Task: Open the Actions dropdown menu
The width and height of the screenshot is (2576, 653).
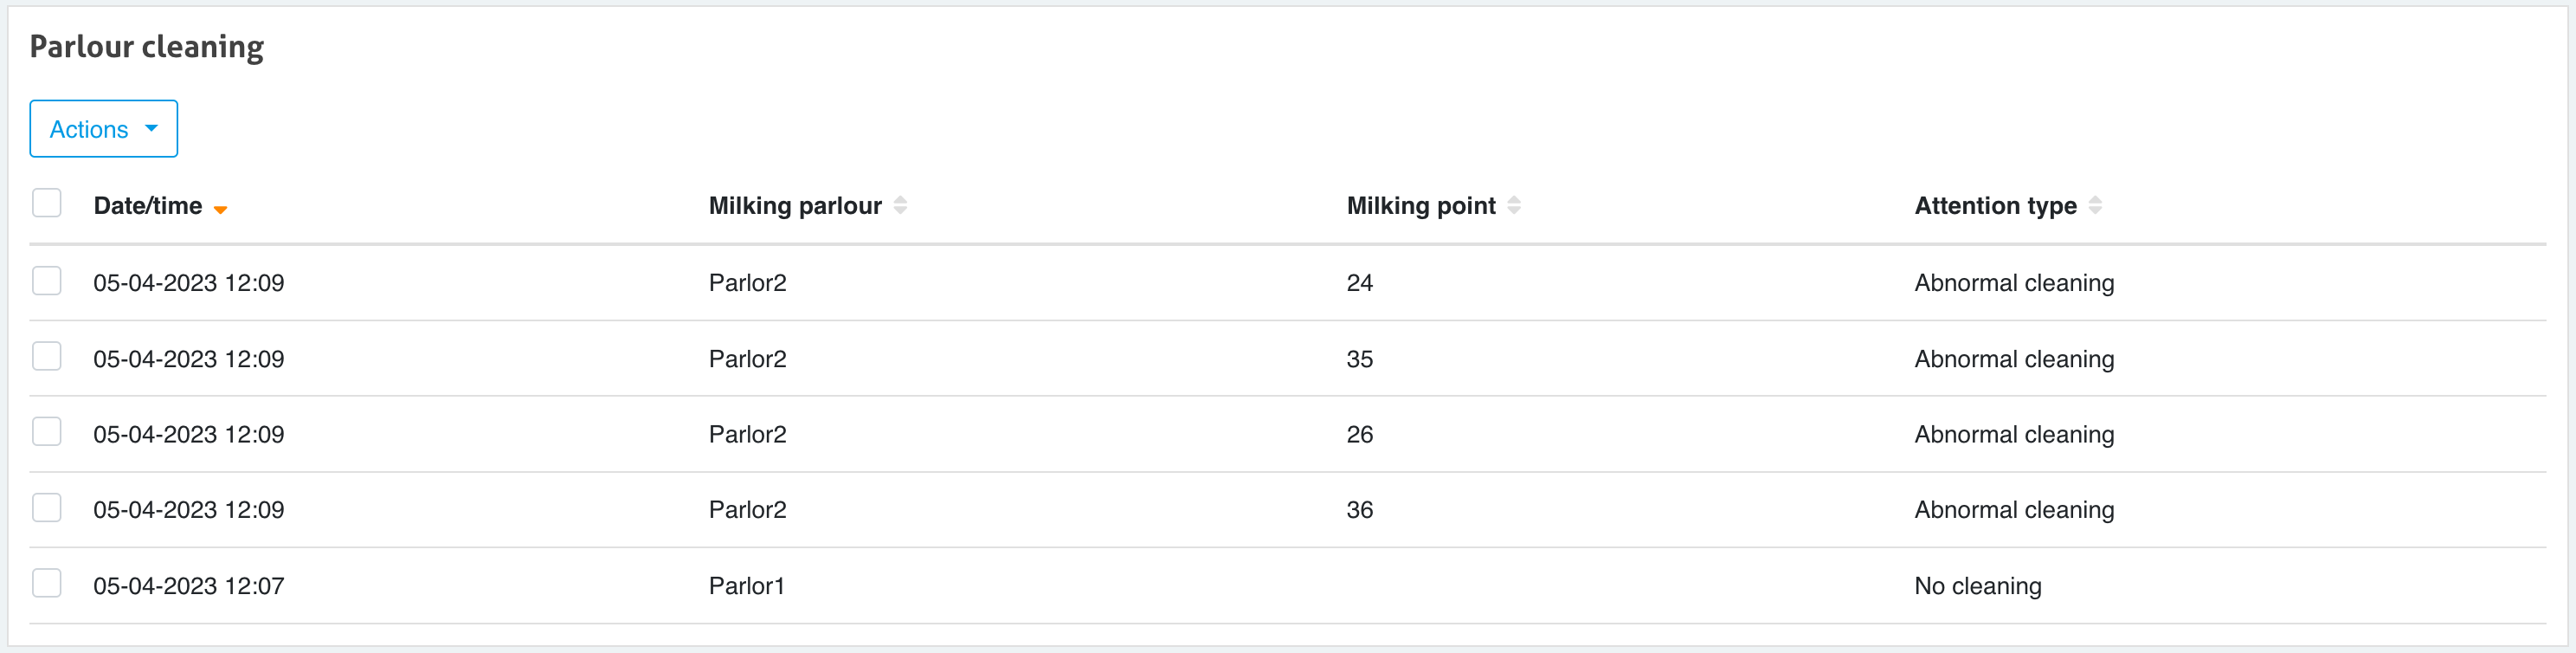Action: coord(104,129)
